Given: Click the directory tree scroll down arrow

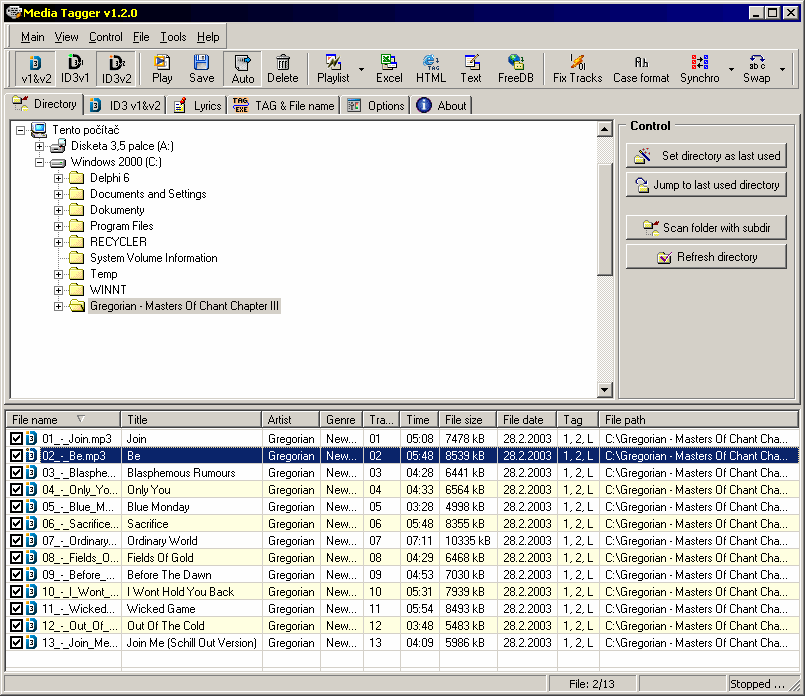Looking at the screenshot, I should click(x=605, y=390).
